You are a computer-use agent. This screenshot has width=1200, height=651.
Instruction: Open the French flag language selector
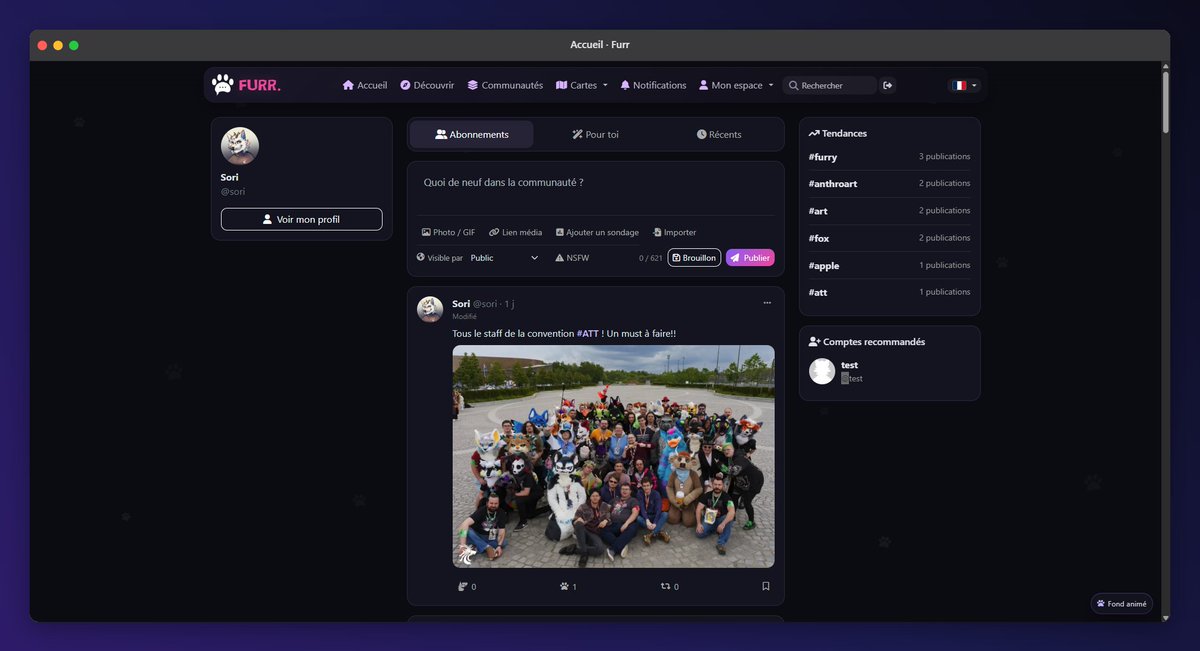point(964,85)
